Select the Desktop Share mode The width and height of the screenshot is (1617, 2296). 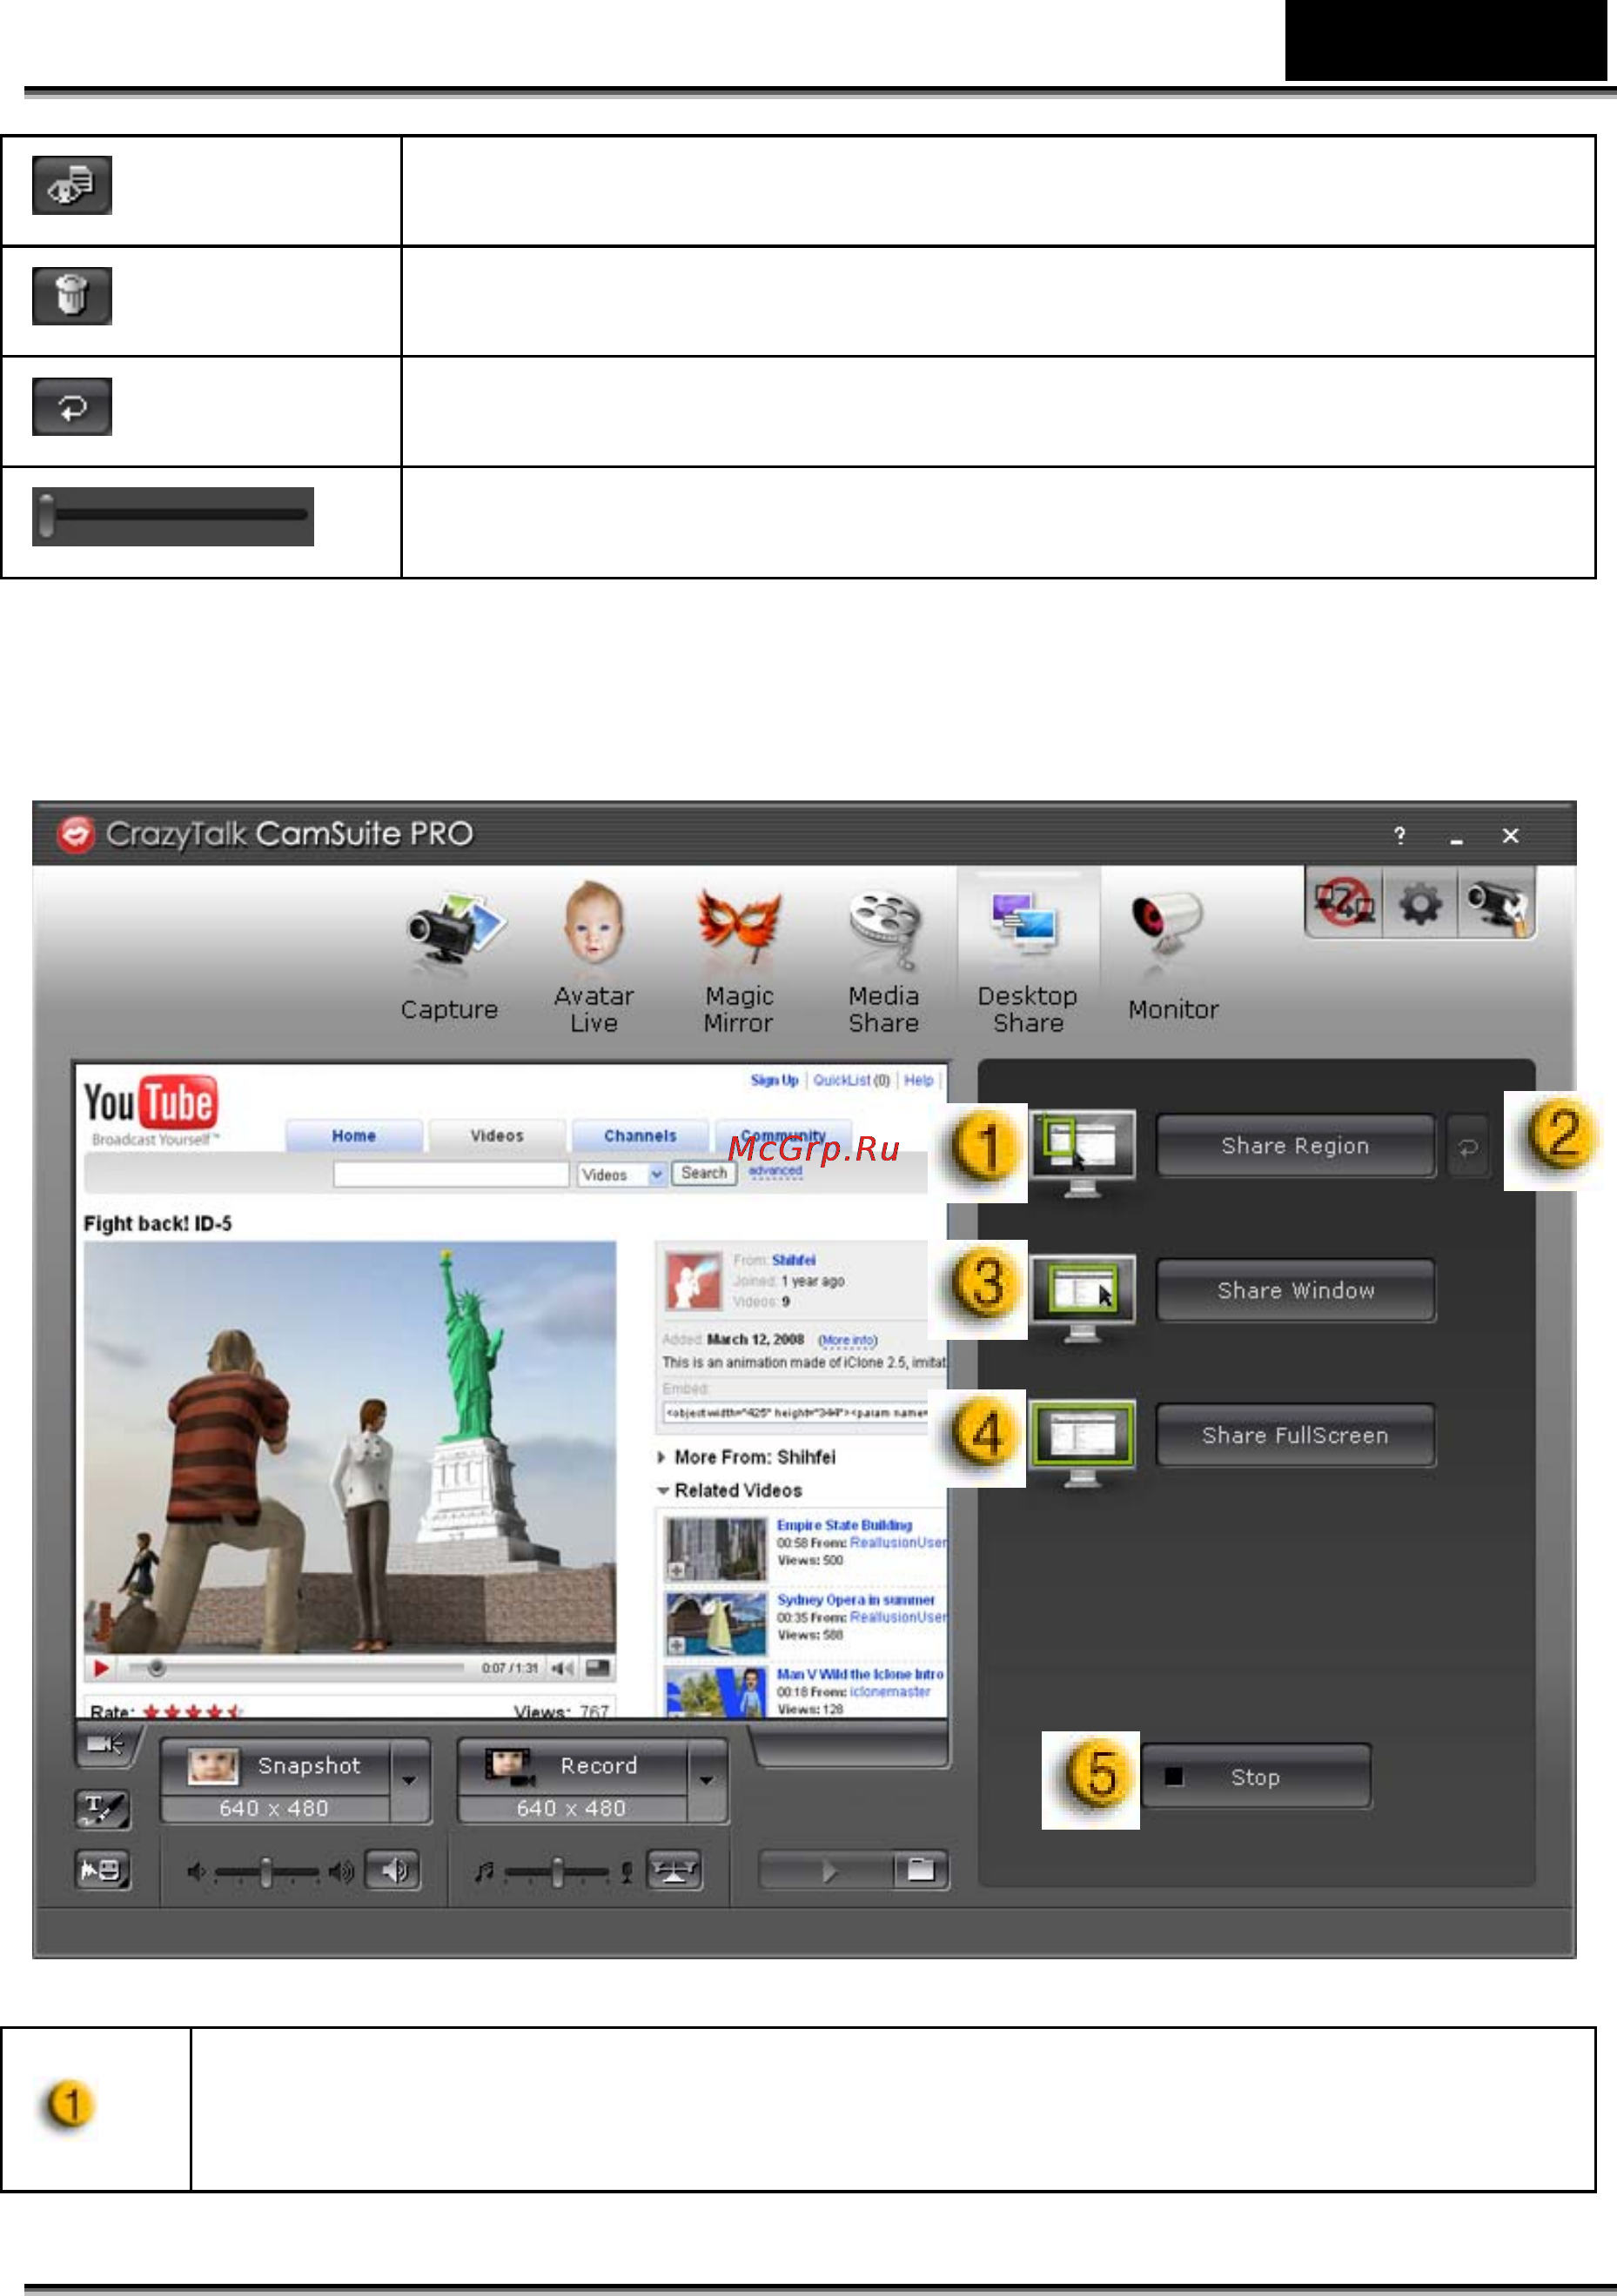(x=1028, y=957)
